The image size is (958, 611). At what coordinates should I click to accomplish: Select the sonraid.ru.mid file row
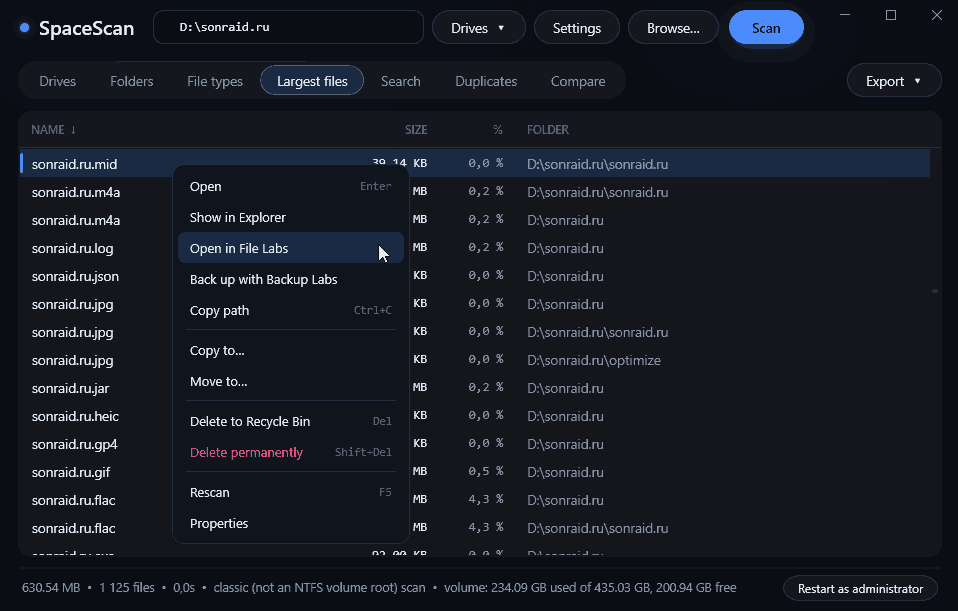(475, 164)
